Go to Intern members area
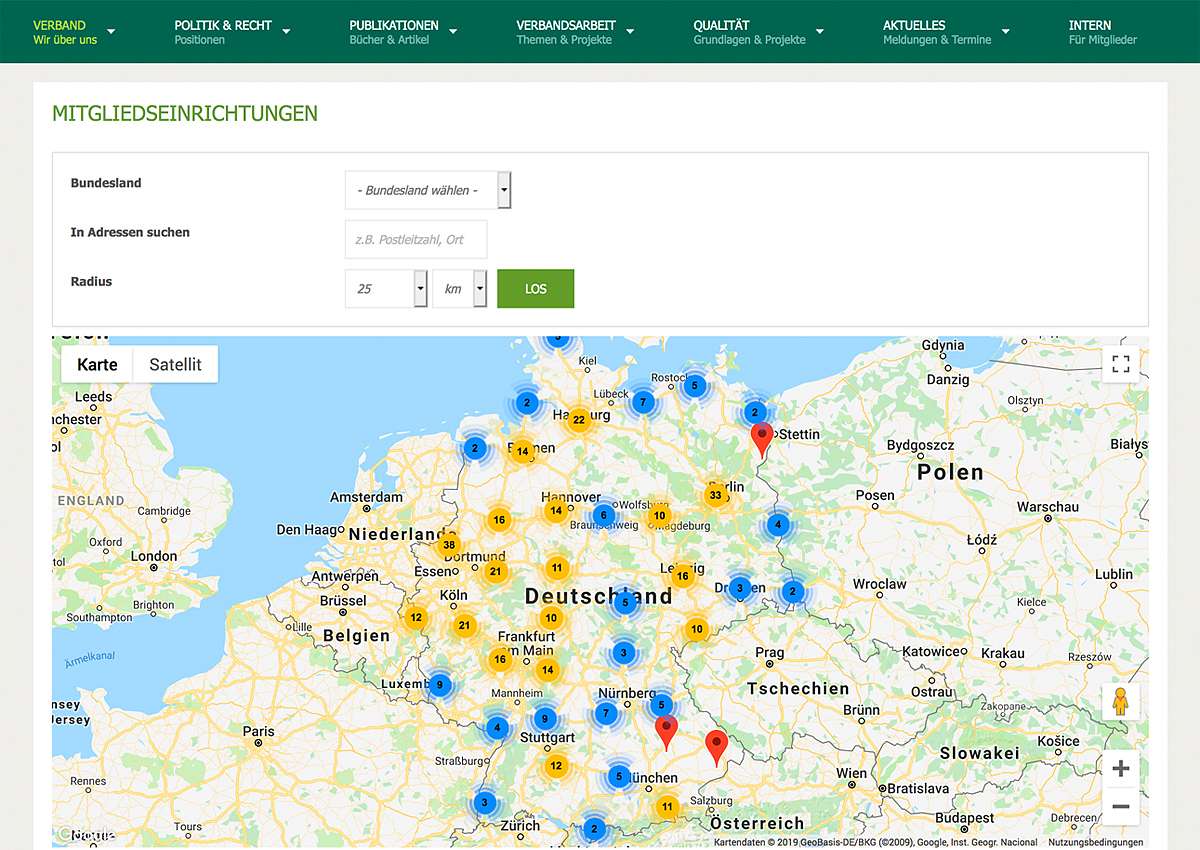Image resolution: width=1200 pixels, height=850 pixels. (x=1103, y=32)
